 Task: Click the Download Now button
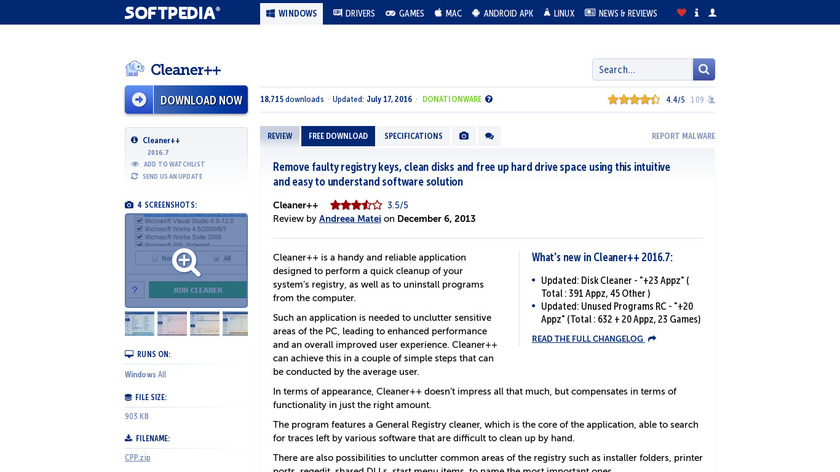coord(186,100)
